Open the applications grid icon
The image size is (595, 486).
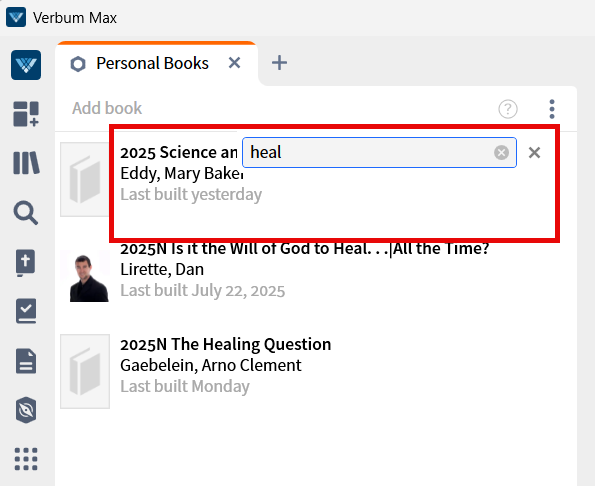click(26, 459)
